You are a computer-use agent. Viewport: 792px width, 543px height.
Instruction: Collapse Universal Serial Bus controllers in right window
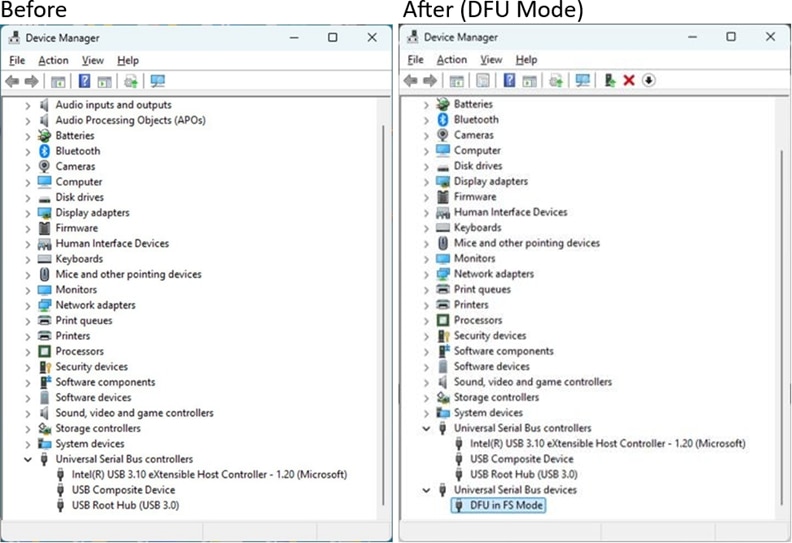pyautogui.click(x=426, y=428)
